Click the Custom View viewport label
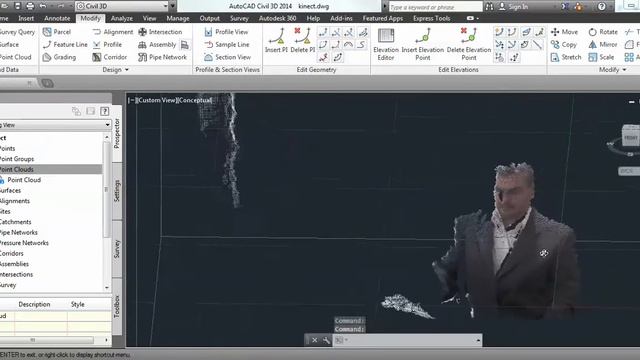 (x=157, y=100)
